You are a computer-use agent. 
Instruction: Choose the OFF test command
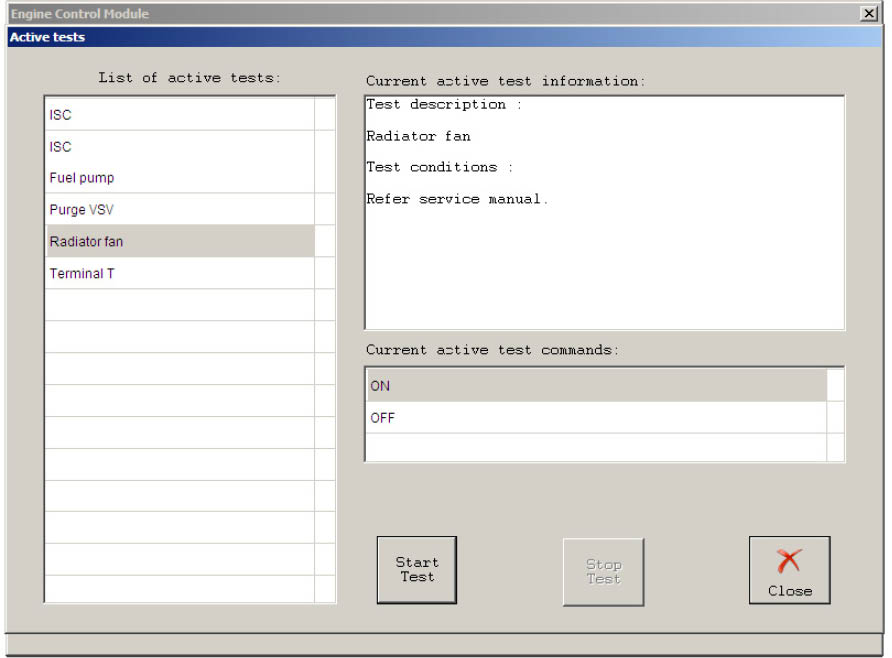click(x=596, y=418)
